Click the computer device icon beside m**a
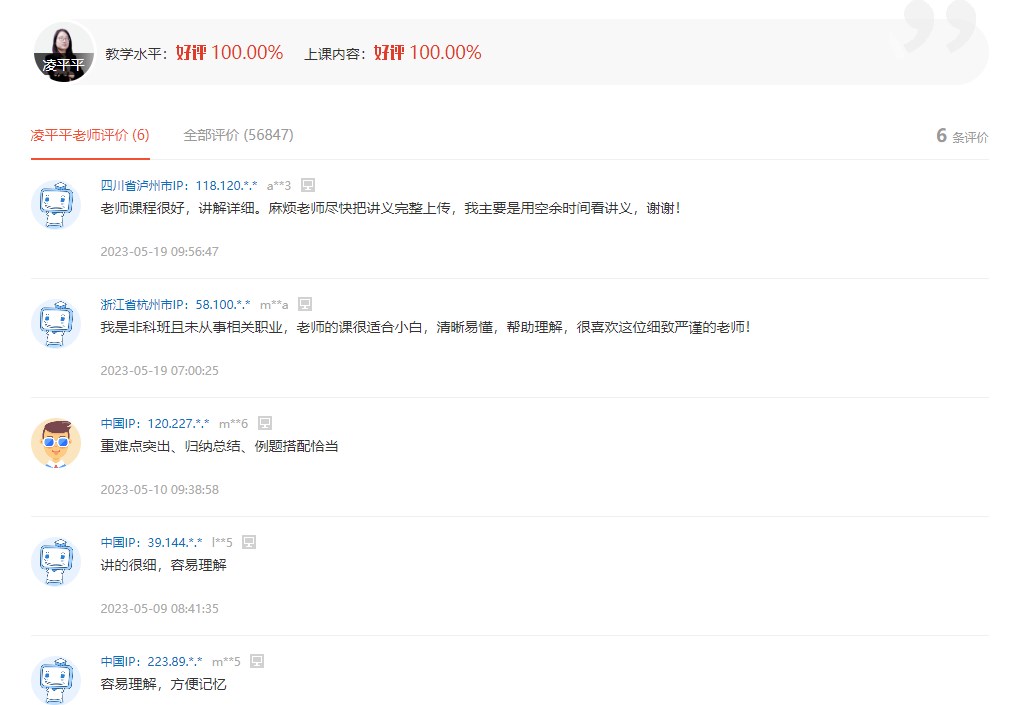The width and height of the screenshot is (1014, 705). click(x=305, y=305)
